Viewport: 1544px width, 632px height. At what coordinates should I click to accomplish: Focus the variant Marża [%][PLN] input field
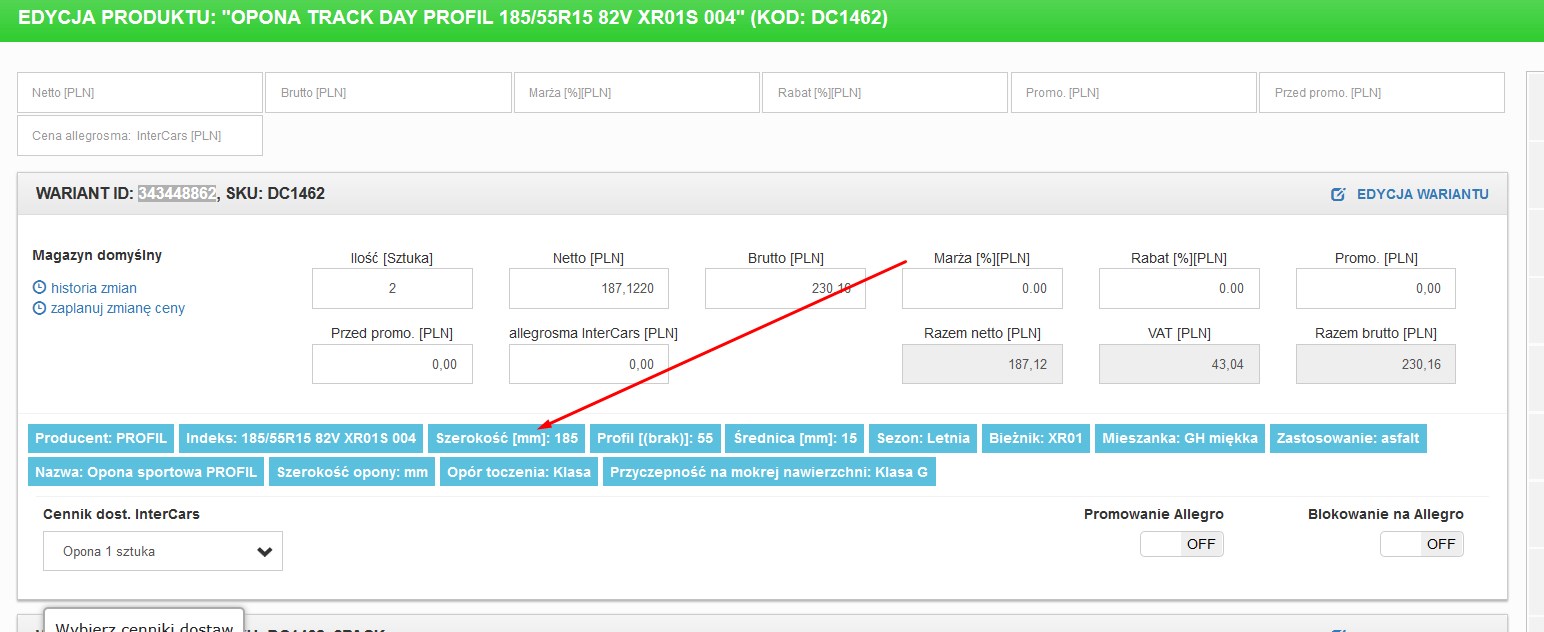[x=981, y=289]
